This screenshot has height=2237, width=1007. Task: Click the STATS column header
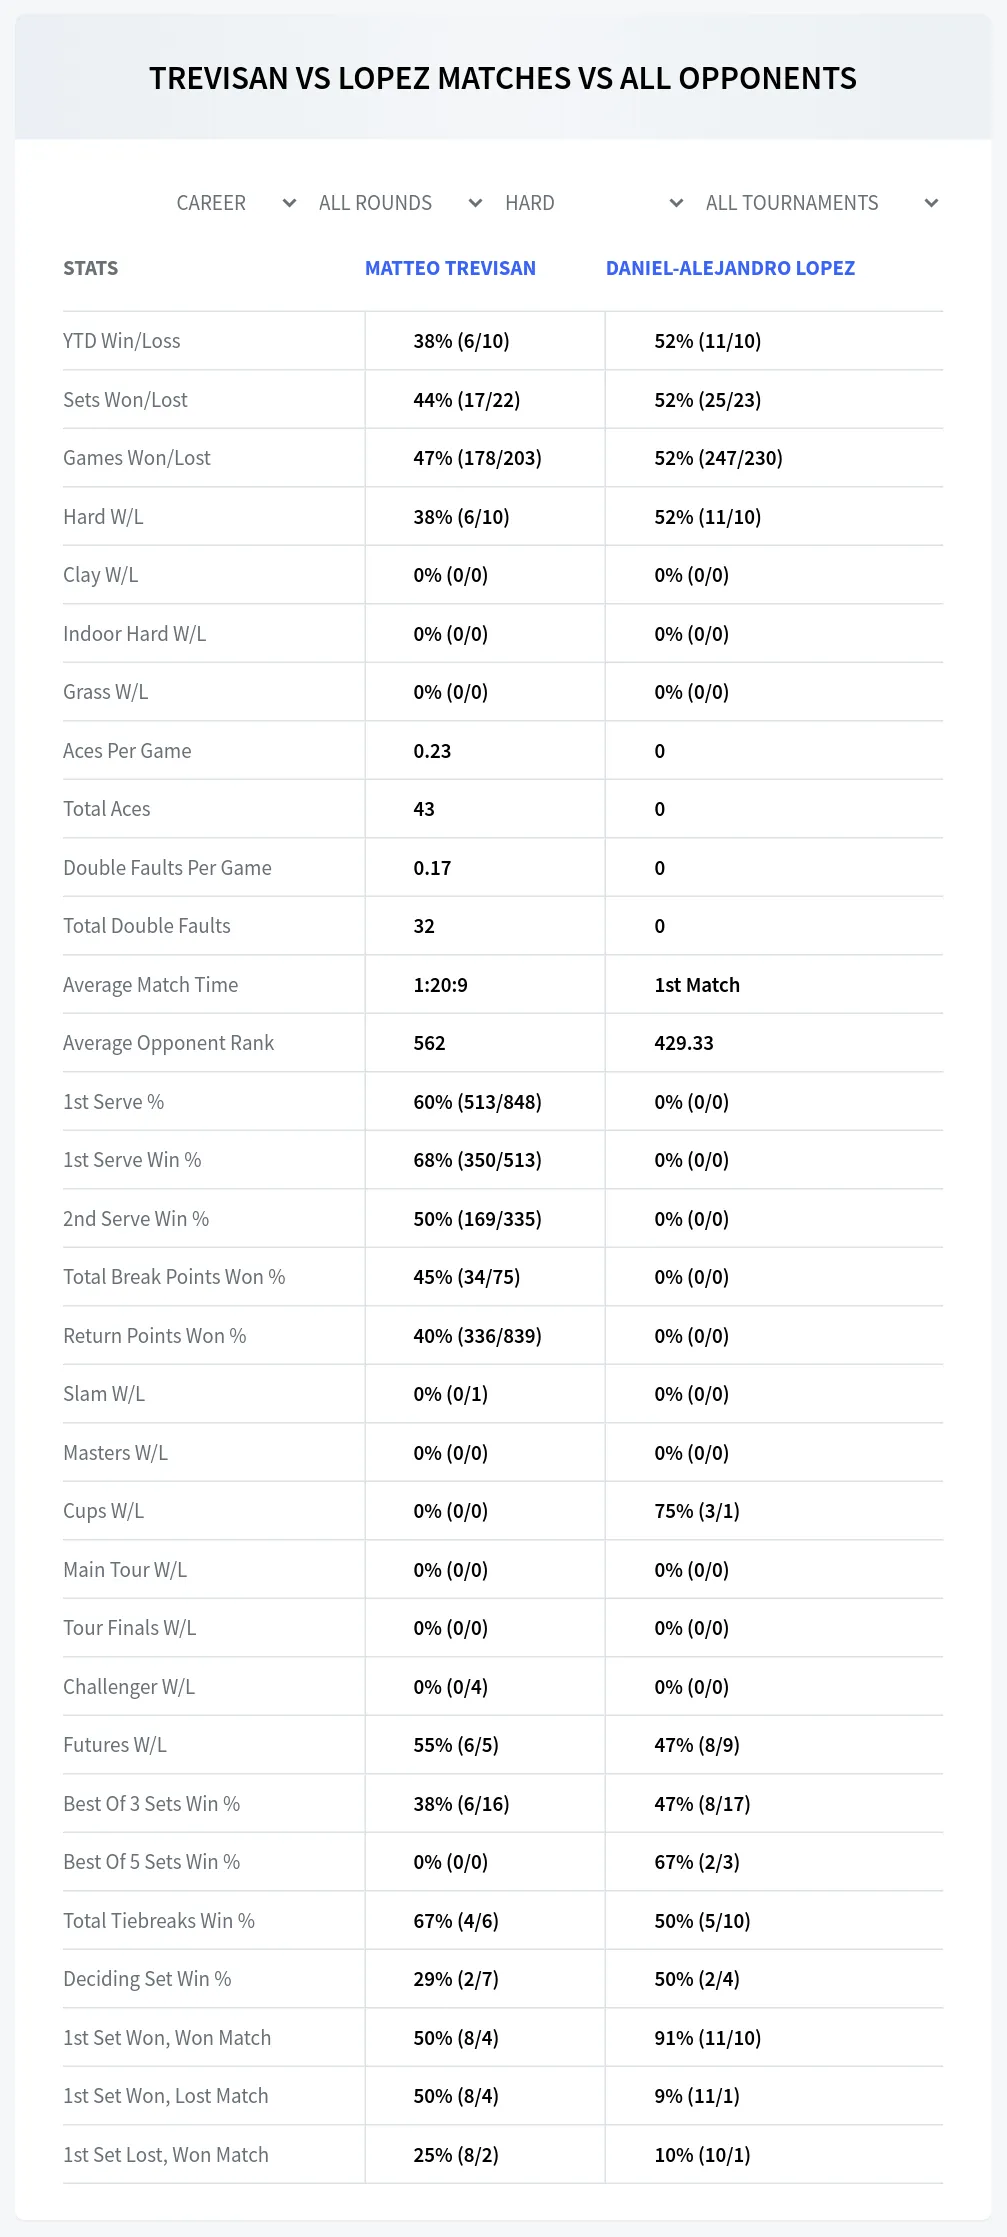[90, 268]
